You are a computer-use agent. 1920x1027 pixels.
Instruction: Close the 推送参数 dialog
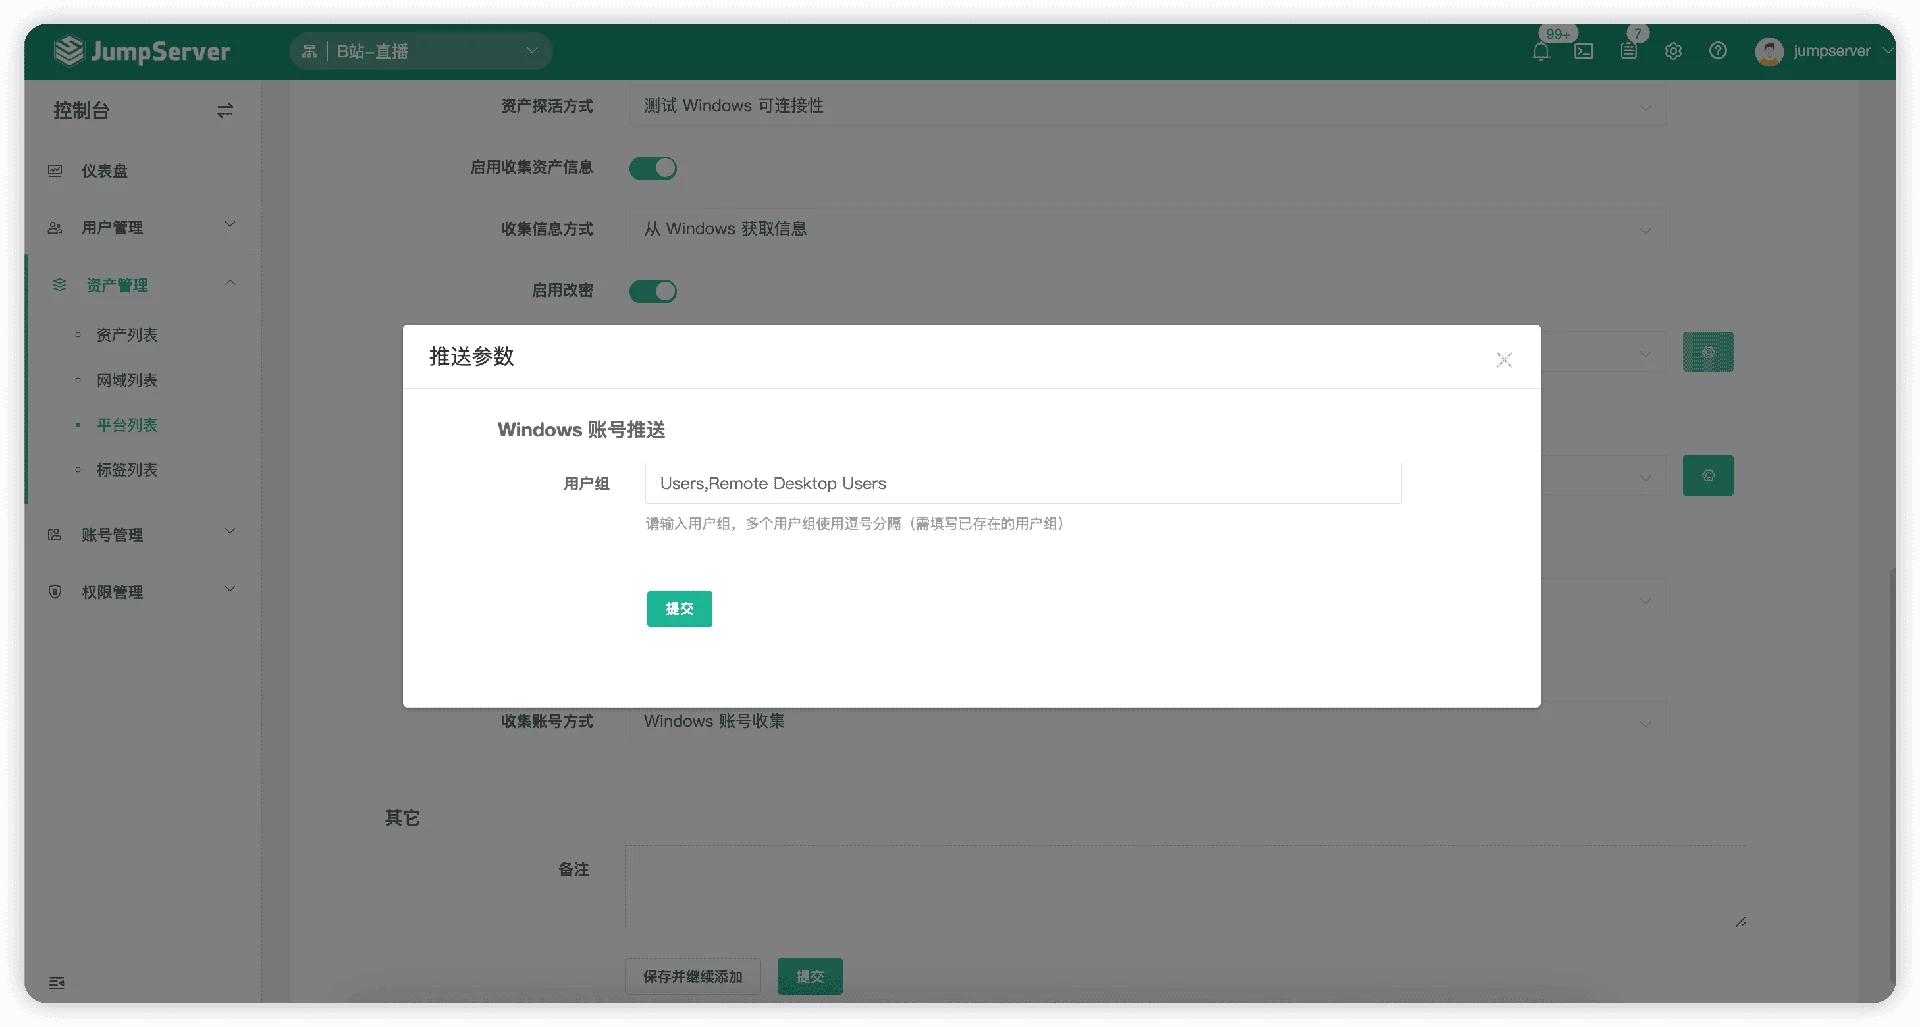click(1504, 360)
